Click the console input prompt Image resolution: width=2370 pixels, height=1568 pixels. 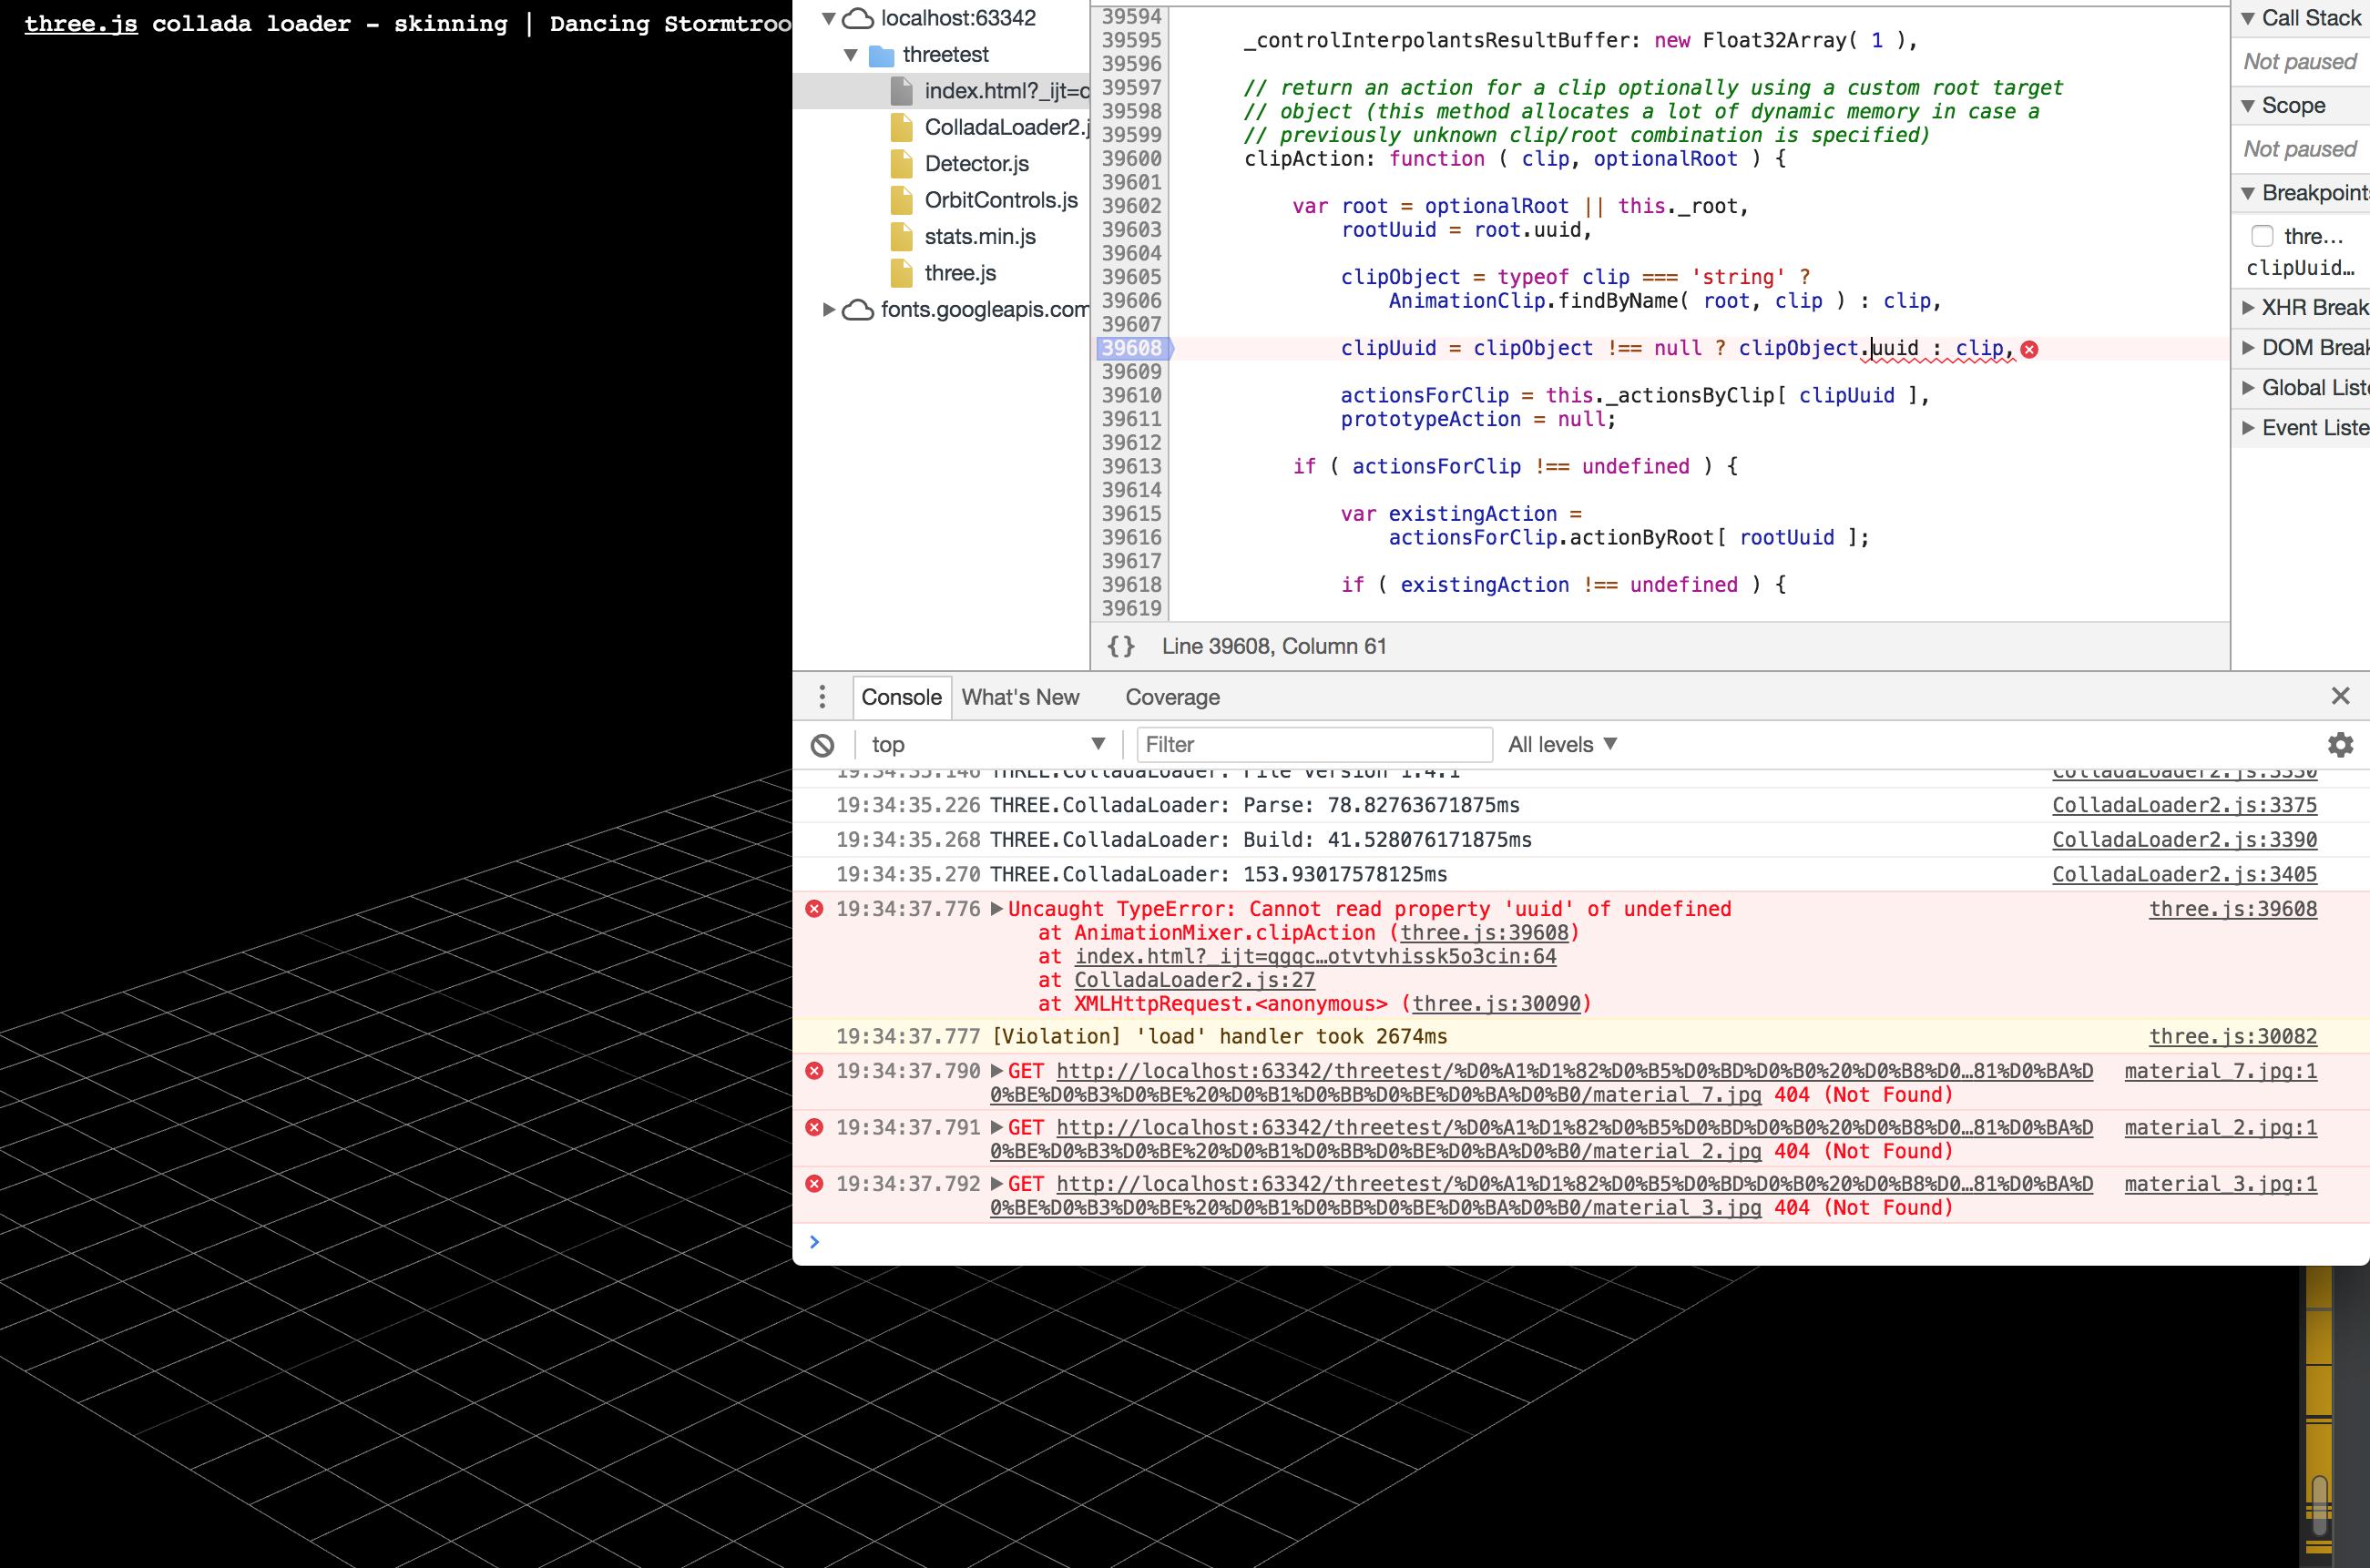[1000, 1242]
